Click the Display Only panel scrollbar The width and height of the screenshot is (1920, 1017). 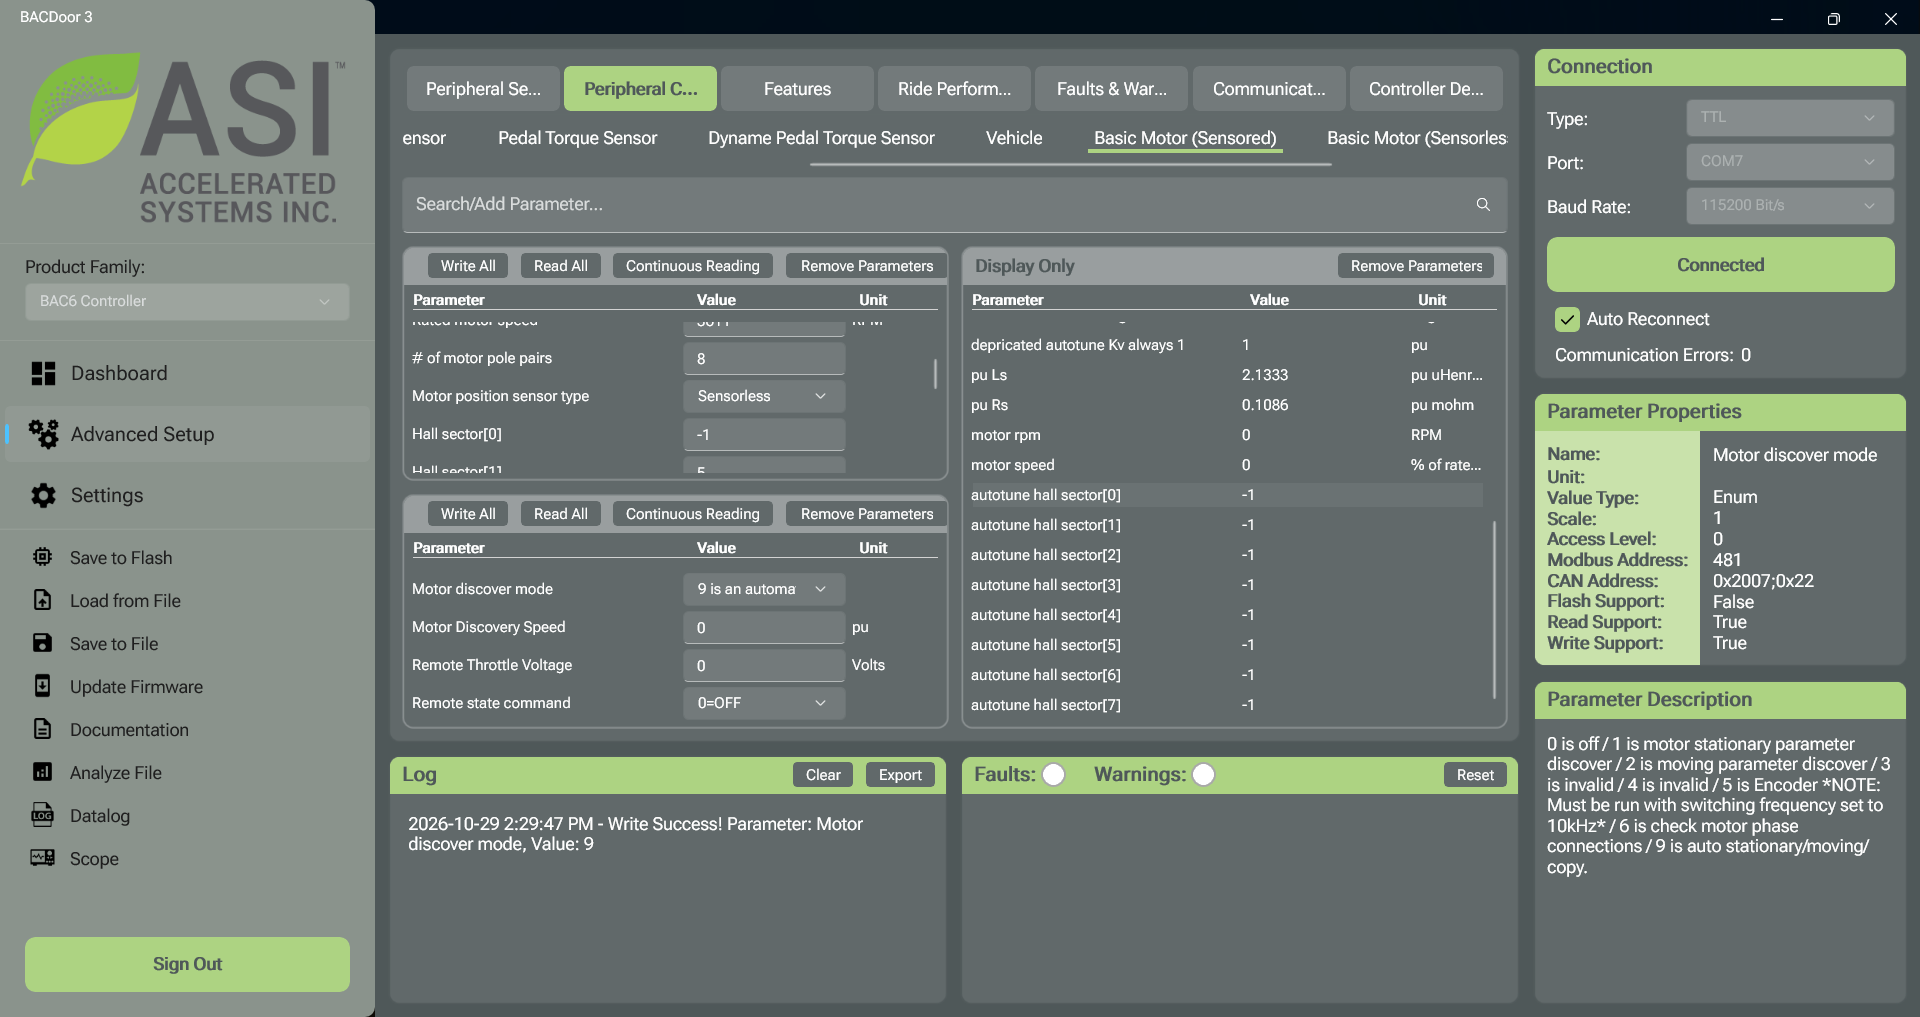tap(1494, 610)
